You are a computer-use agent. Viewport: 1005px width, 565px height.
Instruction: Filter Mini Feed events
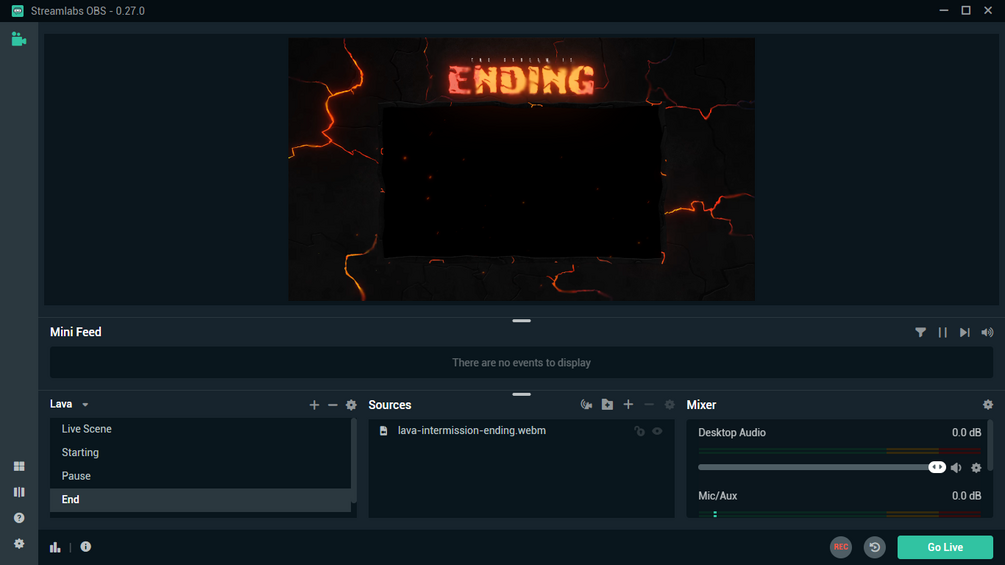pyautogui.click(x=920, y=332)
